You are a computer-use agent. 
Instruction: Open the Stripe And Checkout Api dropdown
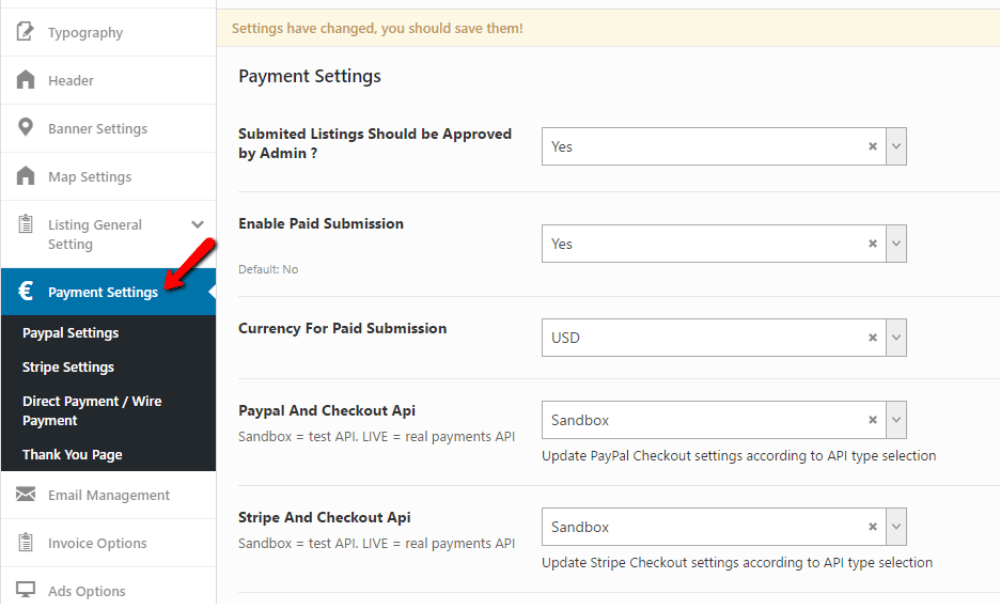896,526
